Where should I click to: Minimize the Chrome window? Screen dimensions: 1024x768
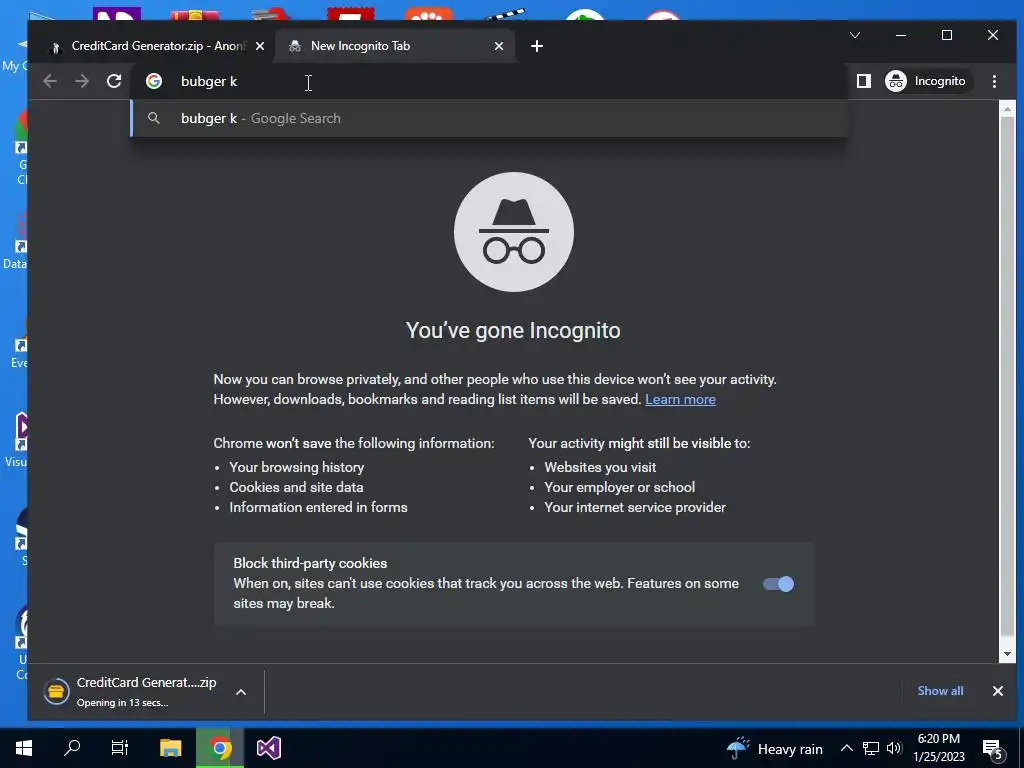(x=901, y=35)
